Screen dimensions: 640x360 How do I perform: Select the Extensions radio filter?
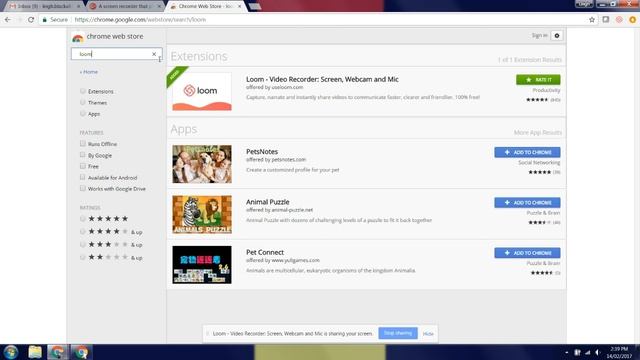(x=83, y=91)
